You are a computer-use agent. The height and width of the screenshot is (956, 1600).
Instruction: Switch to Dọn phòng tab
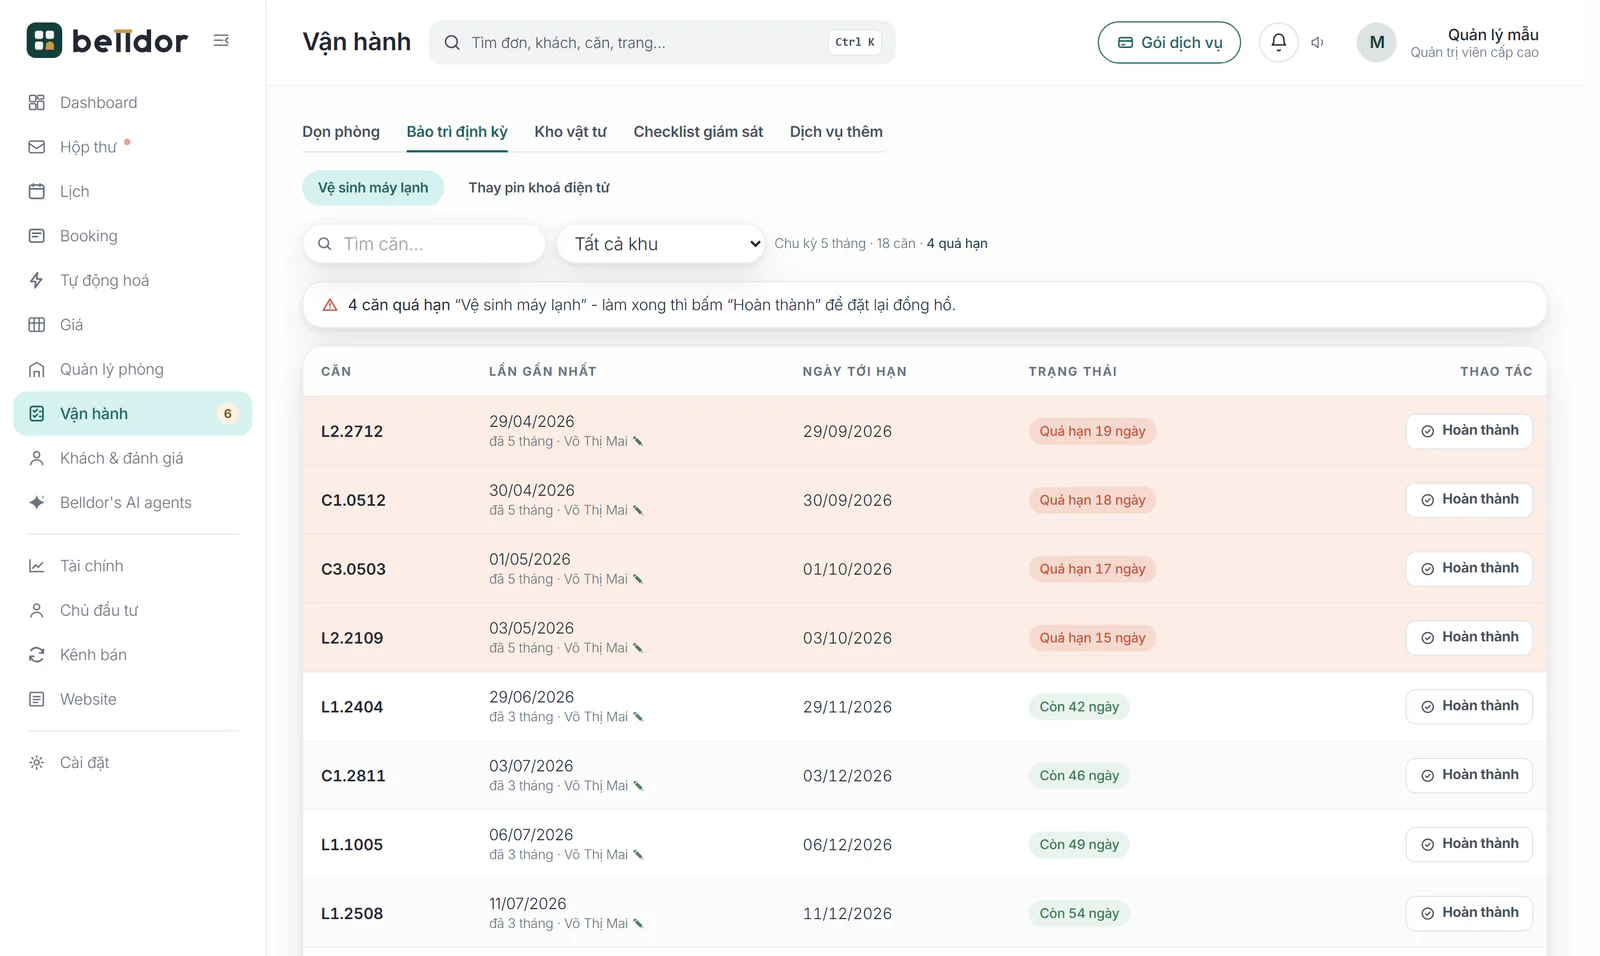pos(341,132)
